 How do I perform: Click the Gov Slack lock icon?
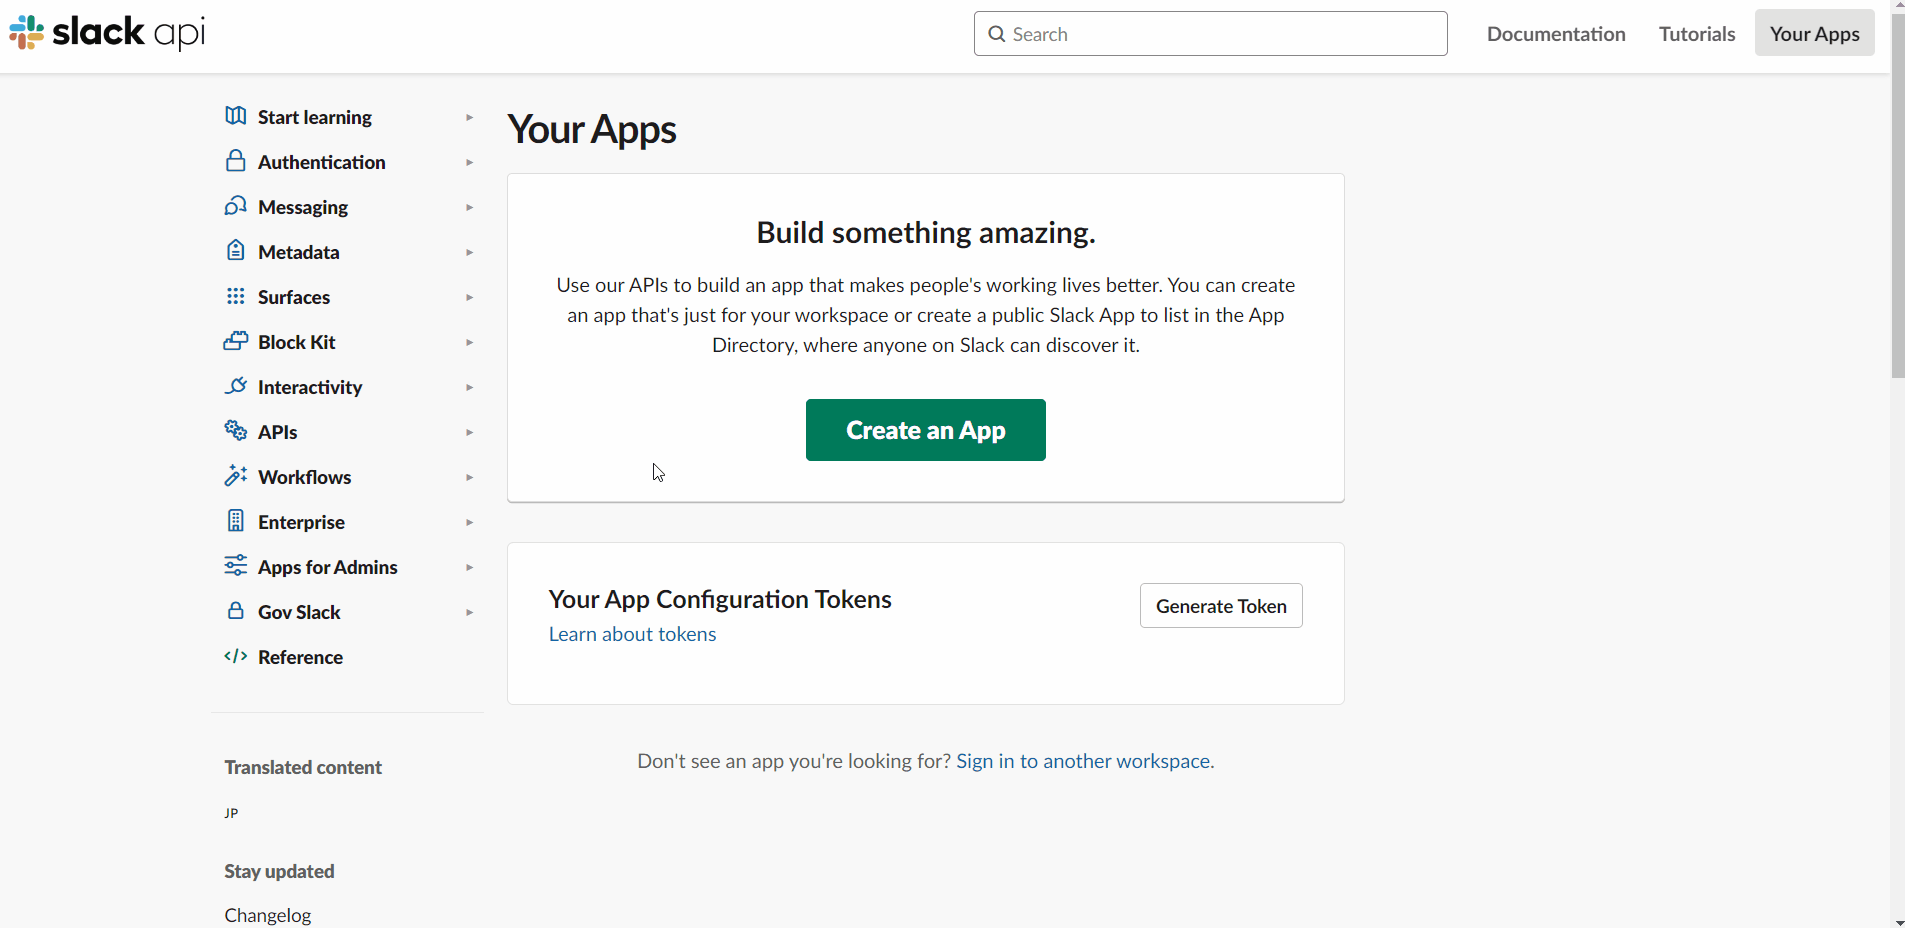pos(234,611)
